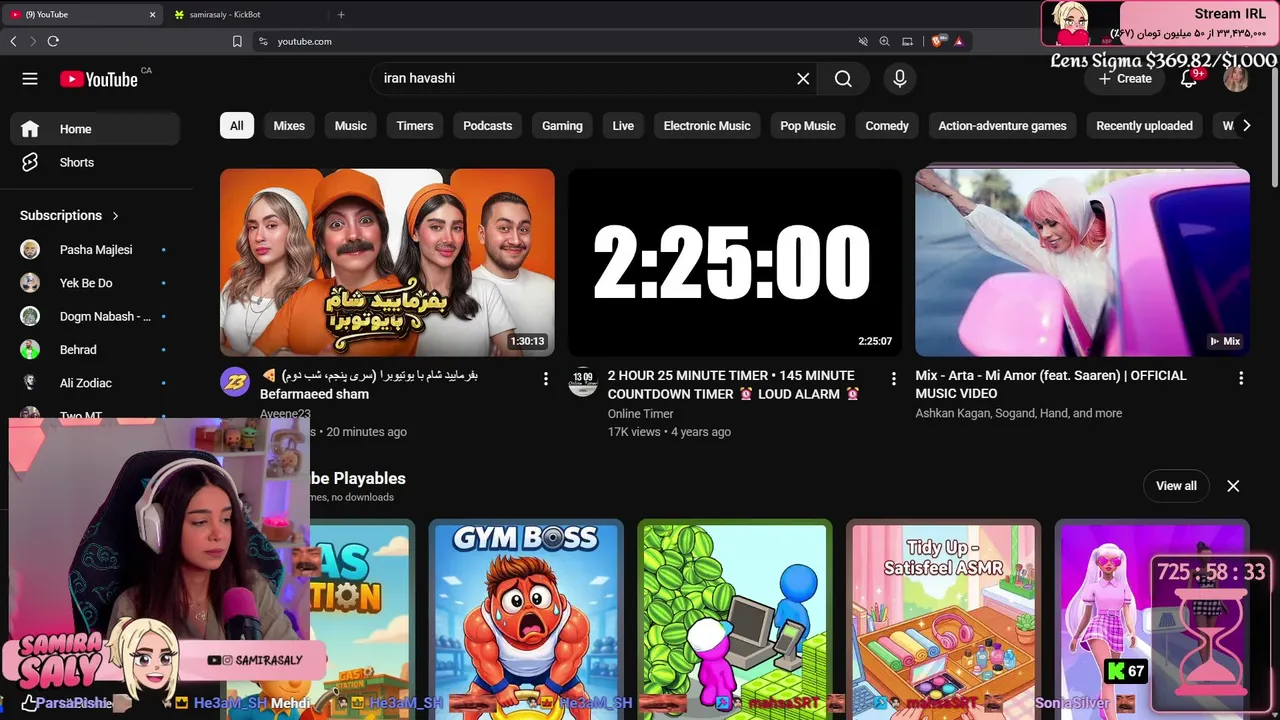This screenshot has width=1280, height=720.
Task: Open the Befarmaeed sham video title
Action: (369, 385)
